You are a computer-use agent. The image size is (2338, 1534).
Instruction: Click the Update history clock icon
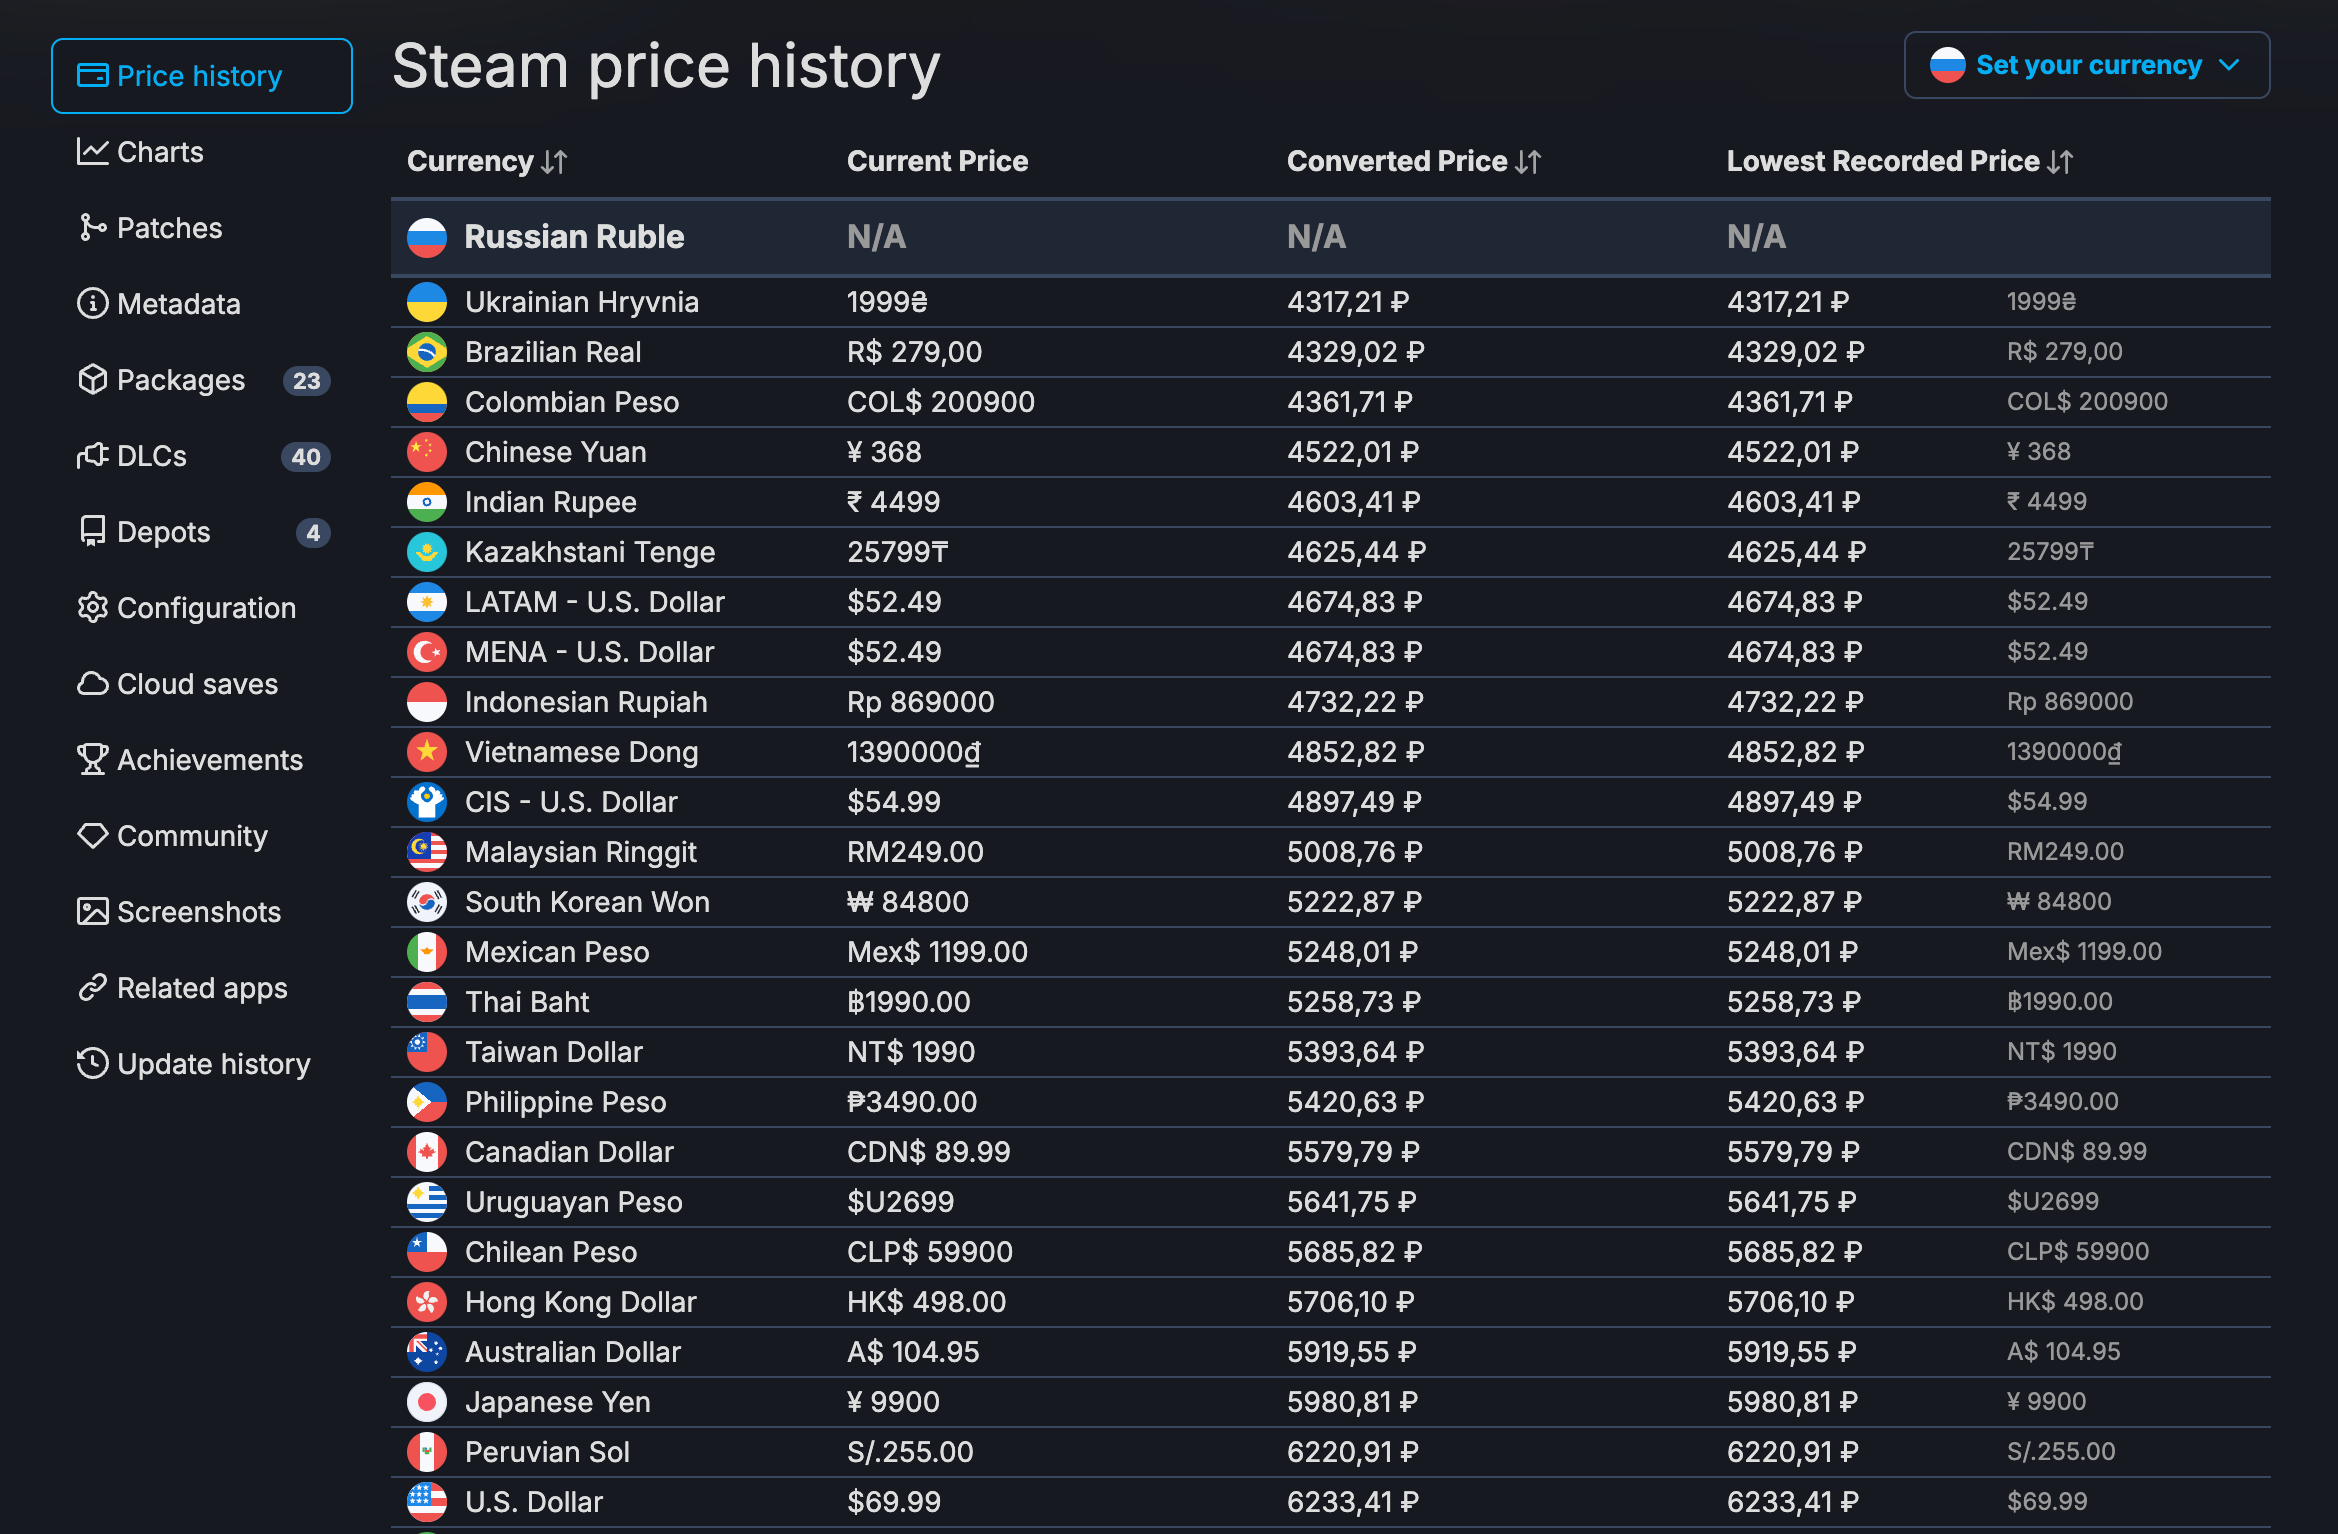tap(92, 1064)
